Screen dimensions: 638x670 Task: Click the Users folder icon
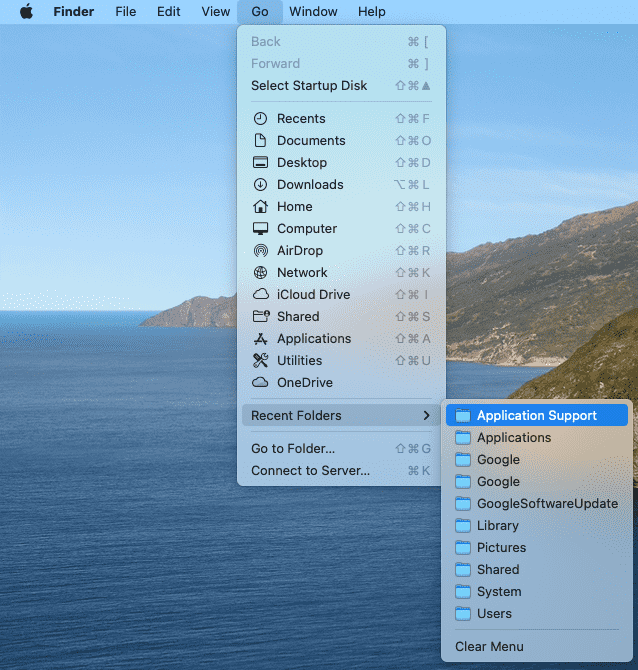click(463, 614)
